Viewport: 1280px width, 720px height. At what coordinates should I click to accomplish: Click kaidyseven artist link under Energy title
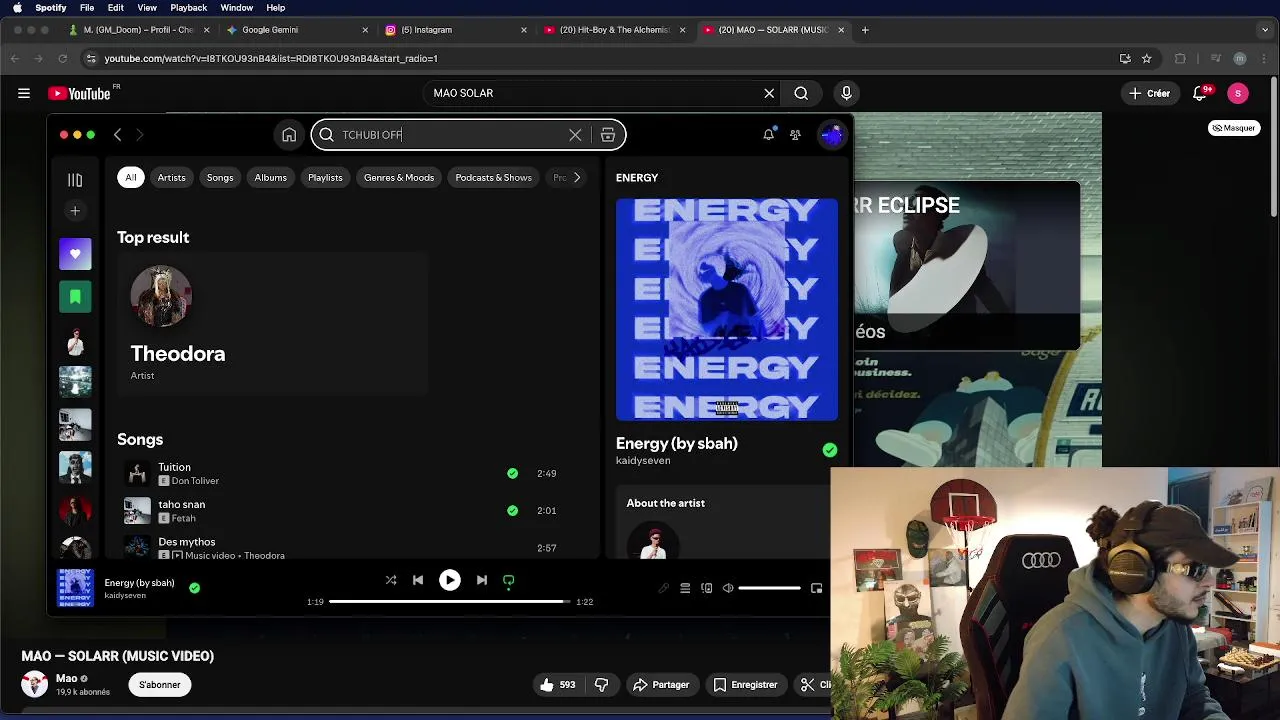pyautogui.click(x=643, y=461)
